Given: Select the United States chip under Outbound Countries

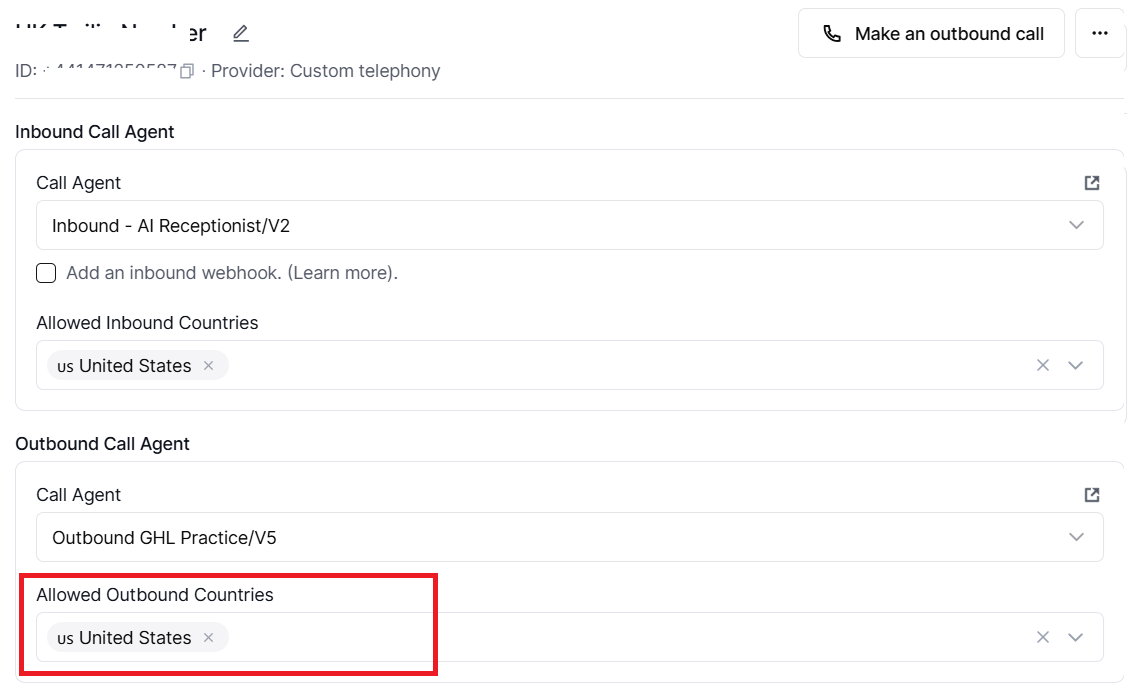Looking at the screenshot, I should click(126, 638).
